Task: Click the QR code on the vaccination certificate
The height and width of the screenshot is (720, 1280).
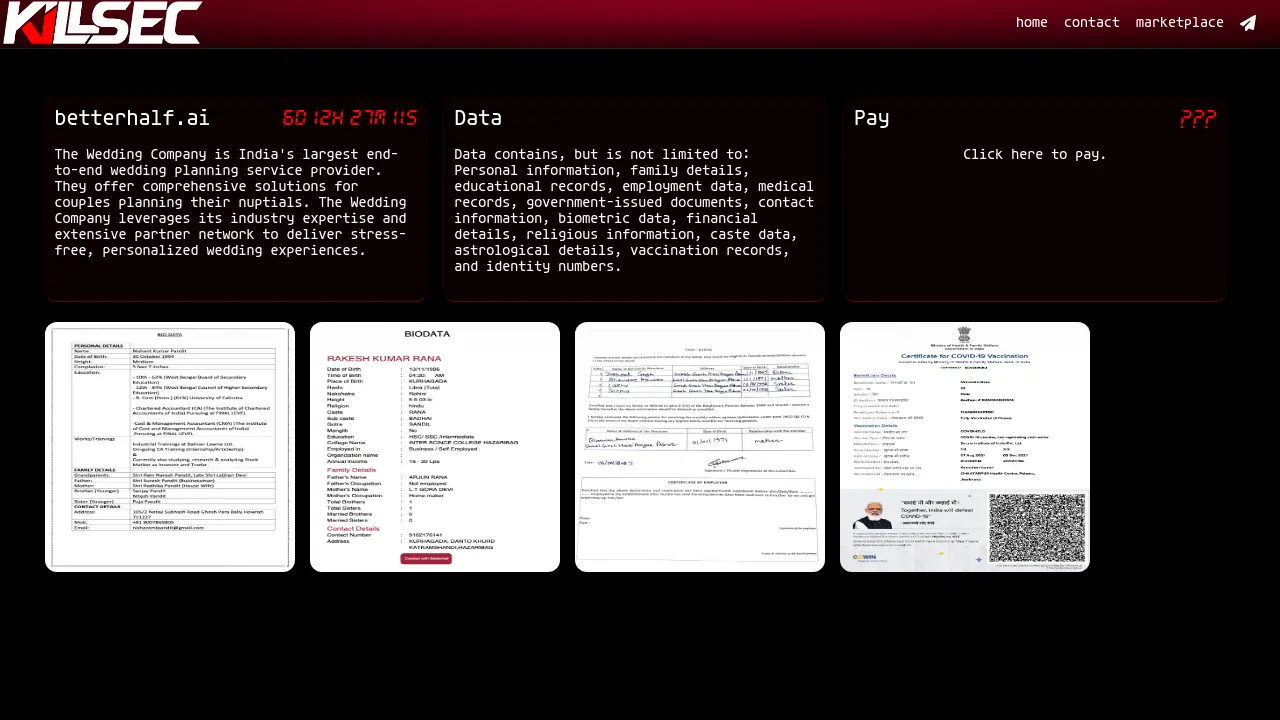Action: coord(1037,528)
